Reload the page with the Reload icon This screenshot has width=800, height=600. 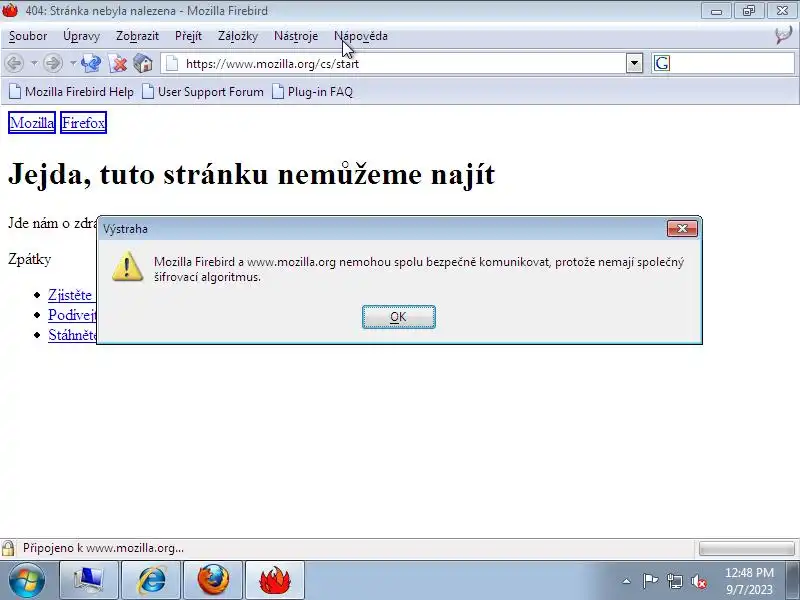(x=91, y=64)
